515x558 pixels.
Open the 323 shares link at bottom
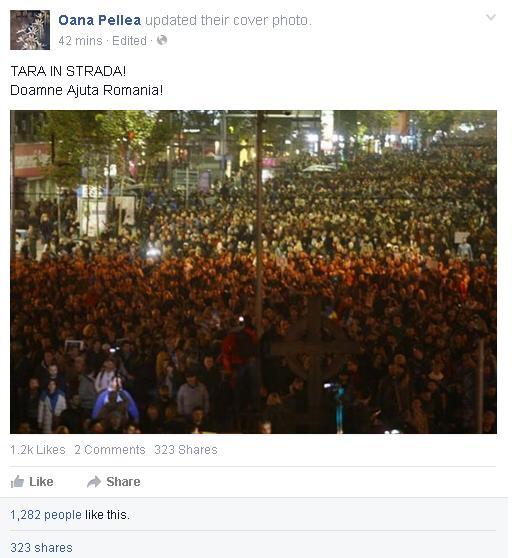[x=41, y=548]
